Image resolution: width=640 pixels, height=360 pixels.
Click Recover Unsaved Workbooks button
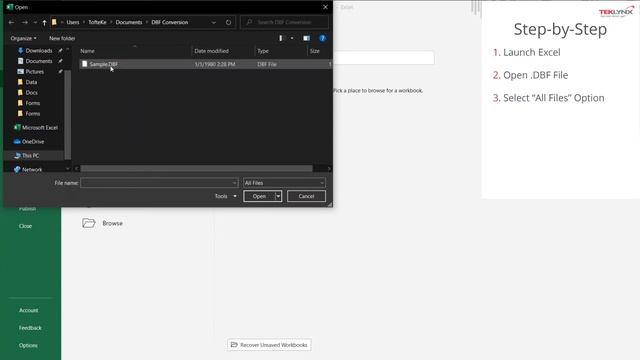click(269, 345)
